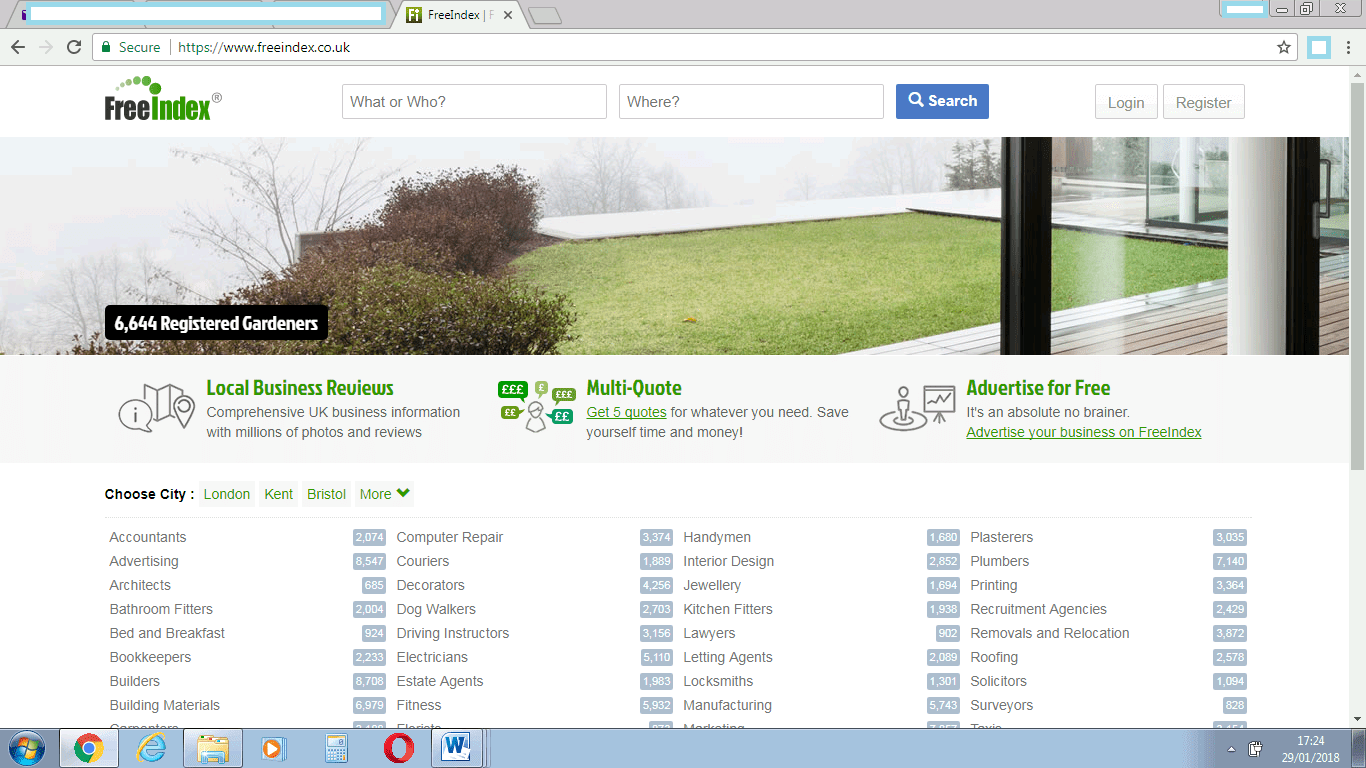1366x768 pixels.
Task: Open Opera from the taskbar
Action: (399, 748)
